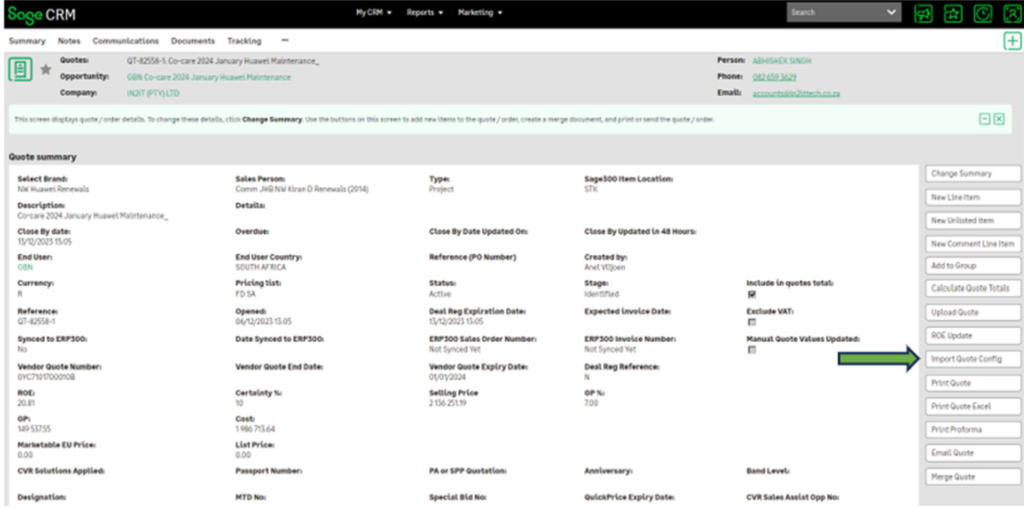The width and height of the screenshot is (1024, 508).
Task: Expand the My CRM menu
Action: (x=373, y=13)
